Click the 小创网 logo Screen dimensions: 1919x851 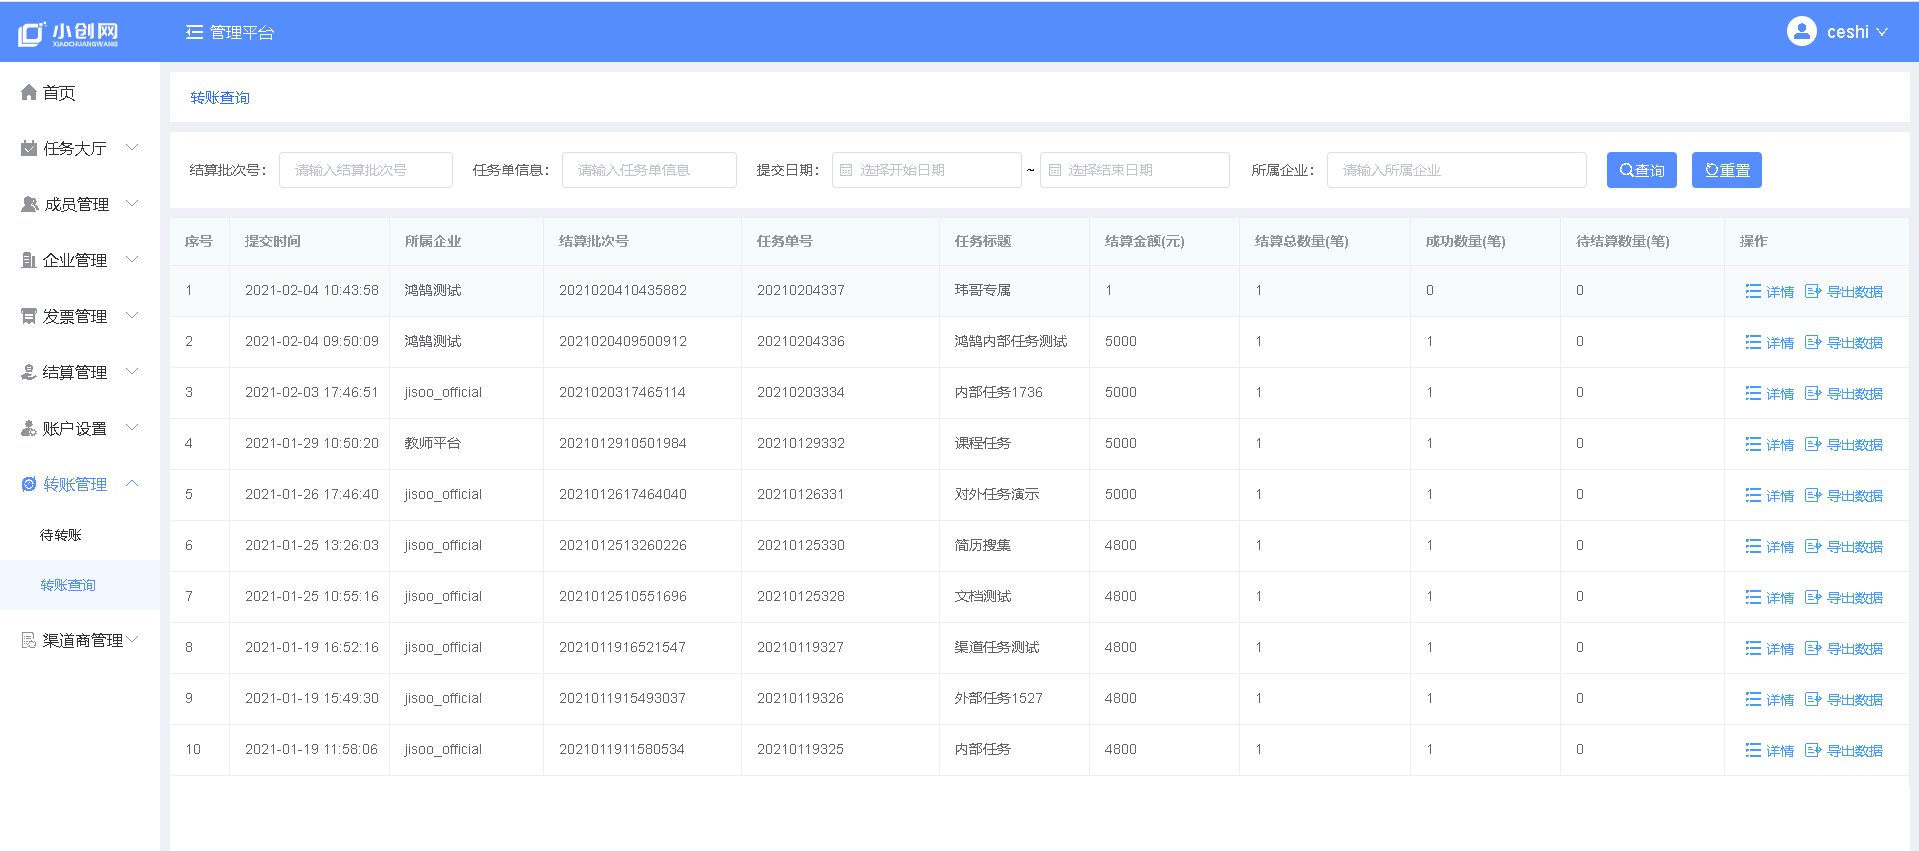click(68, 34)
